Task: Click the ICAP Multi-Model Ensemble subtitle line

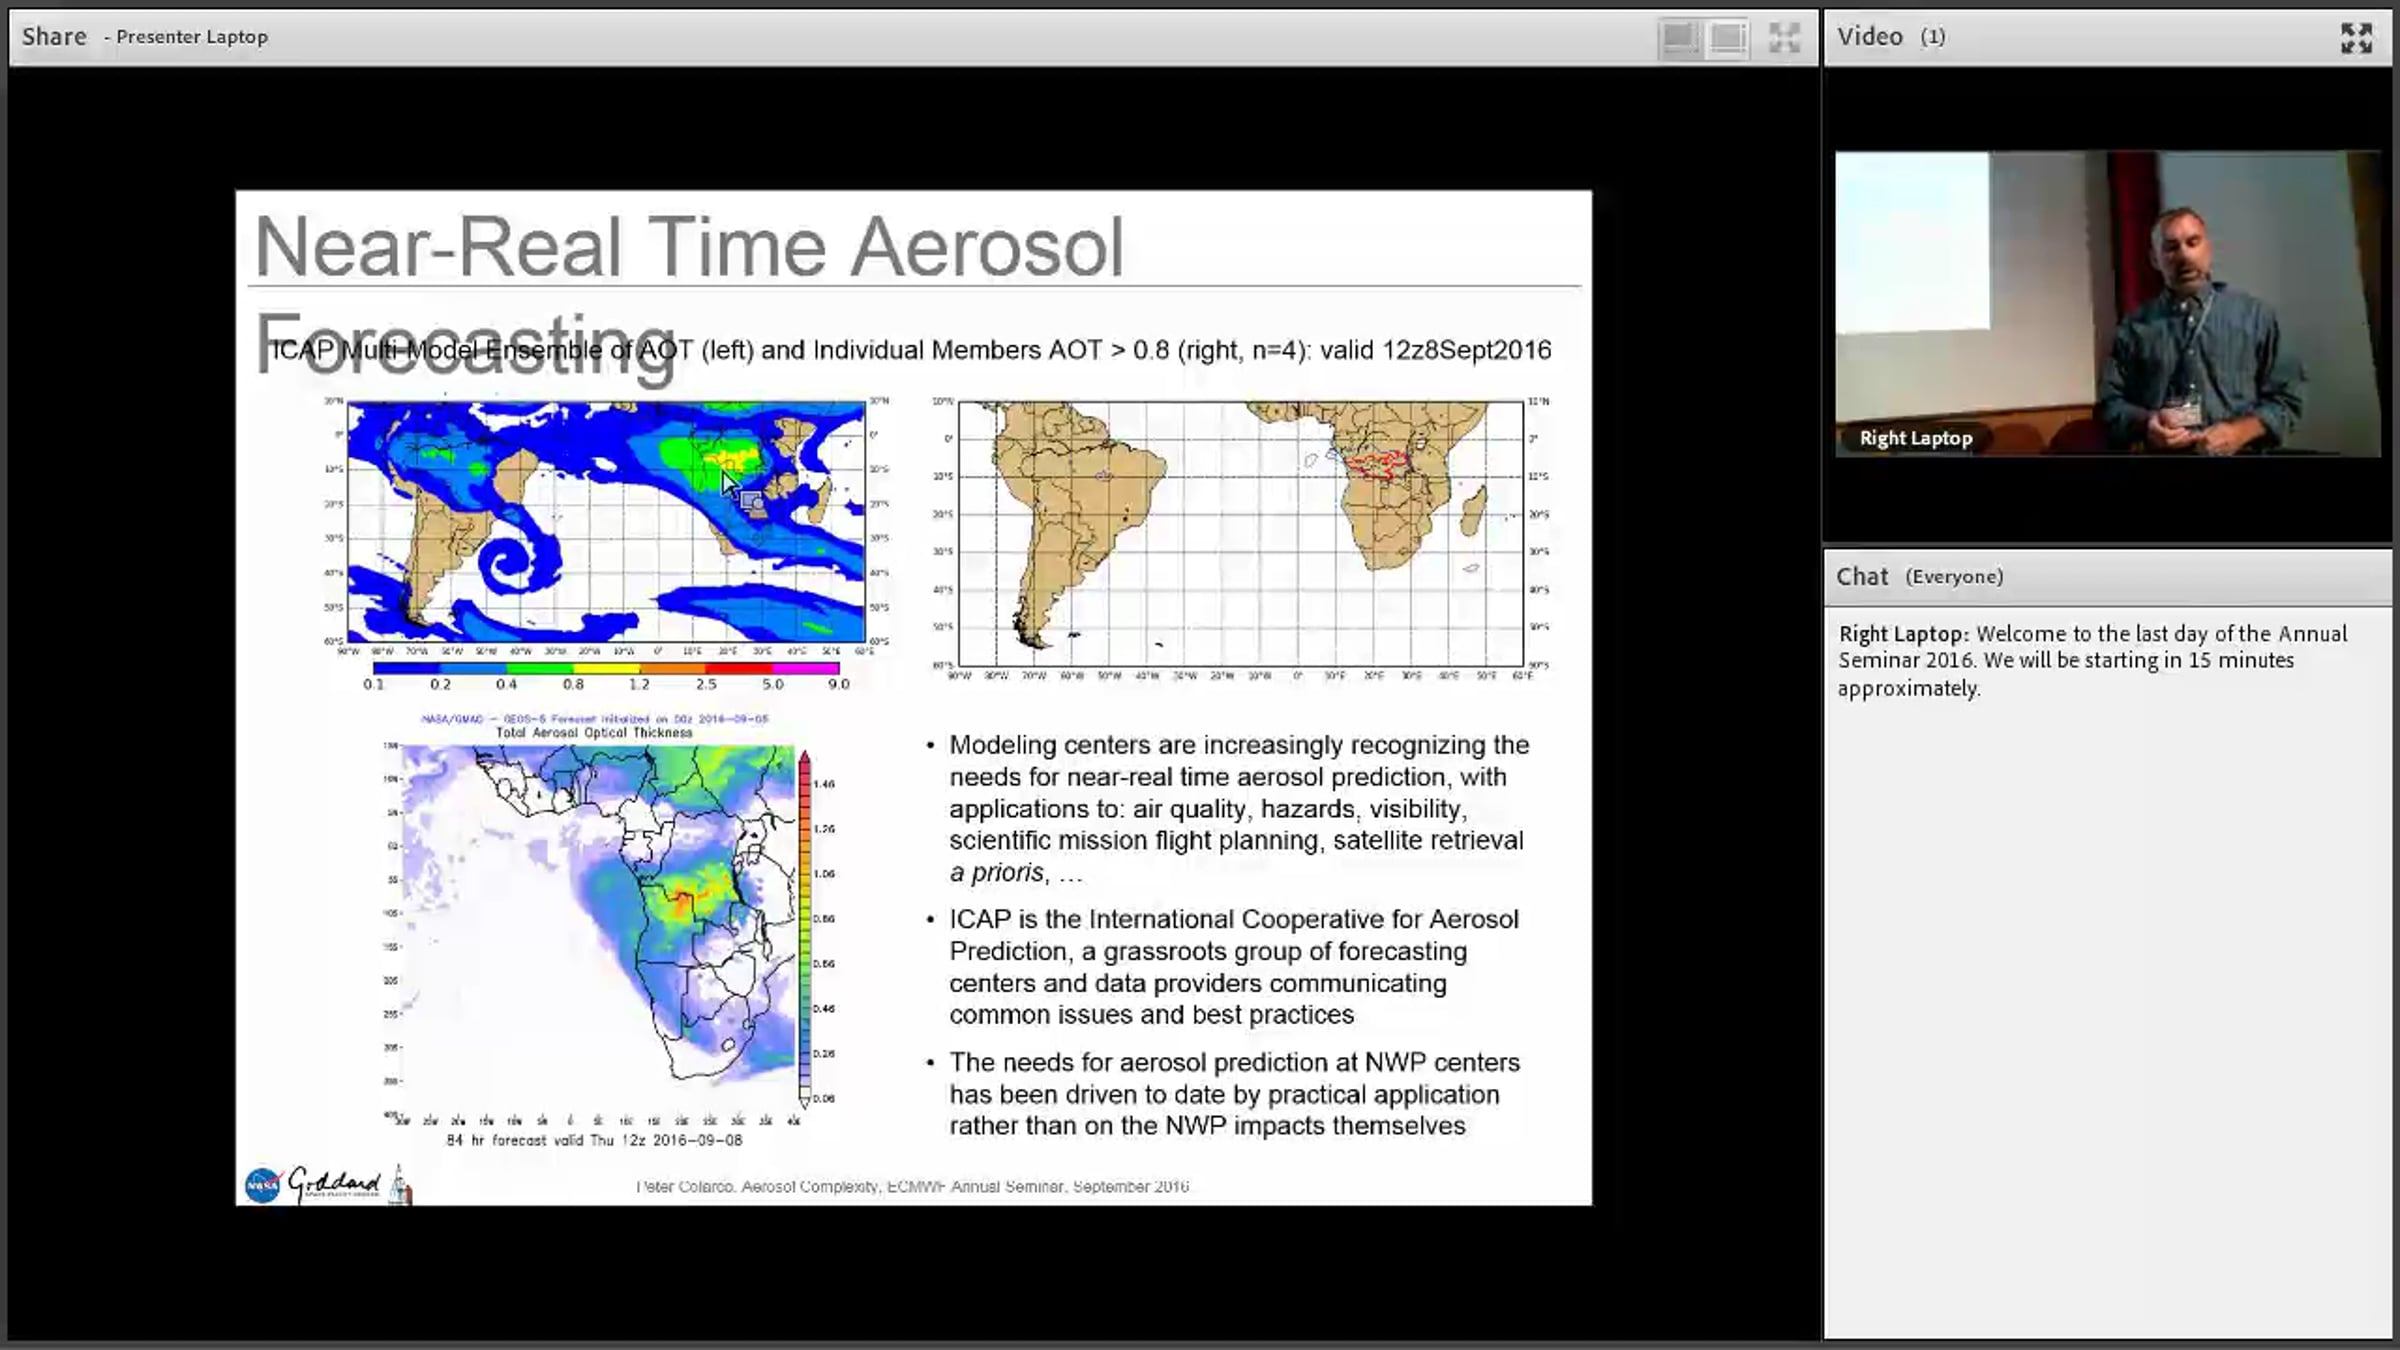Action: [x=911, y=350]
